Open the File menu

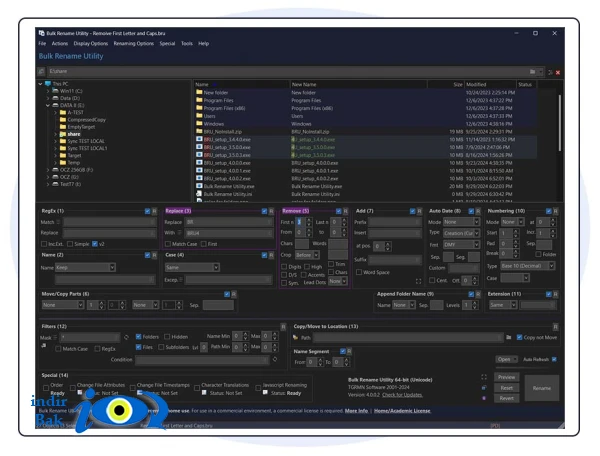pos(42,44)
